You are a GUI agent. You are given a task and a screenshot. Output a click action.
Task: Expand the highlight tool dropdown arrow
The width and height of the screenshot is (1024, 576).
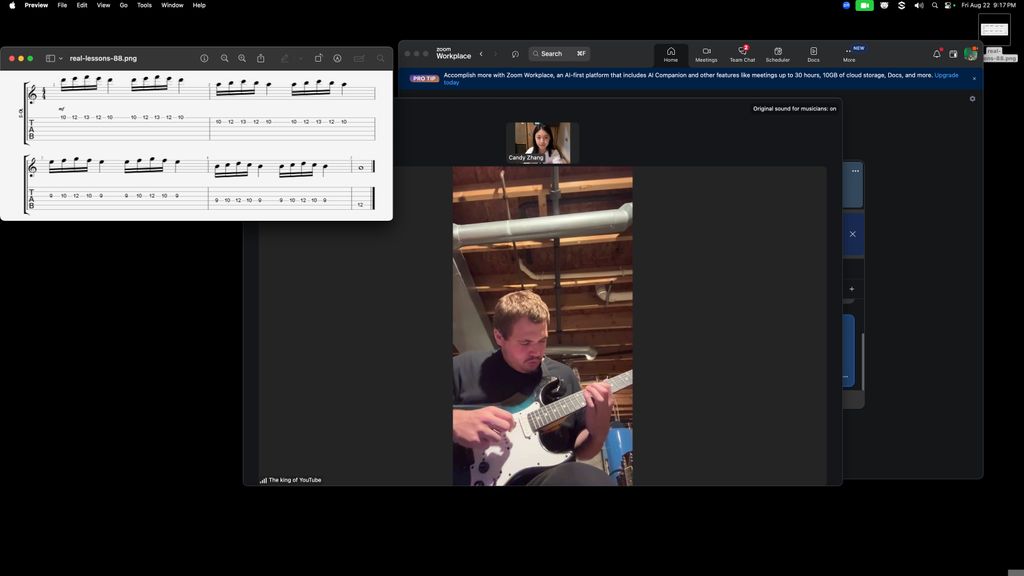click(300, 59)
